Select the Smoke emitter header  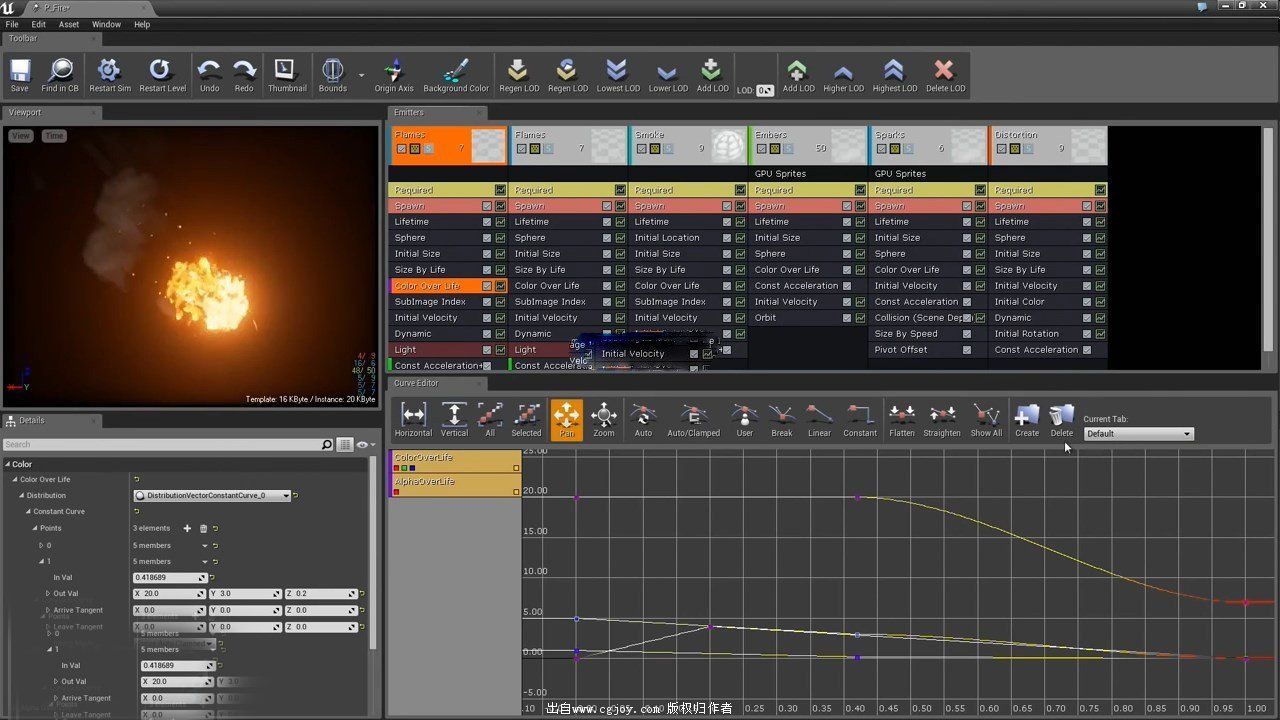click(688, 145)
